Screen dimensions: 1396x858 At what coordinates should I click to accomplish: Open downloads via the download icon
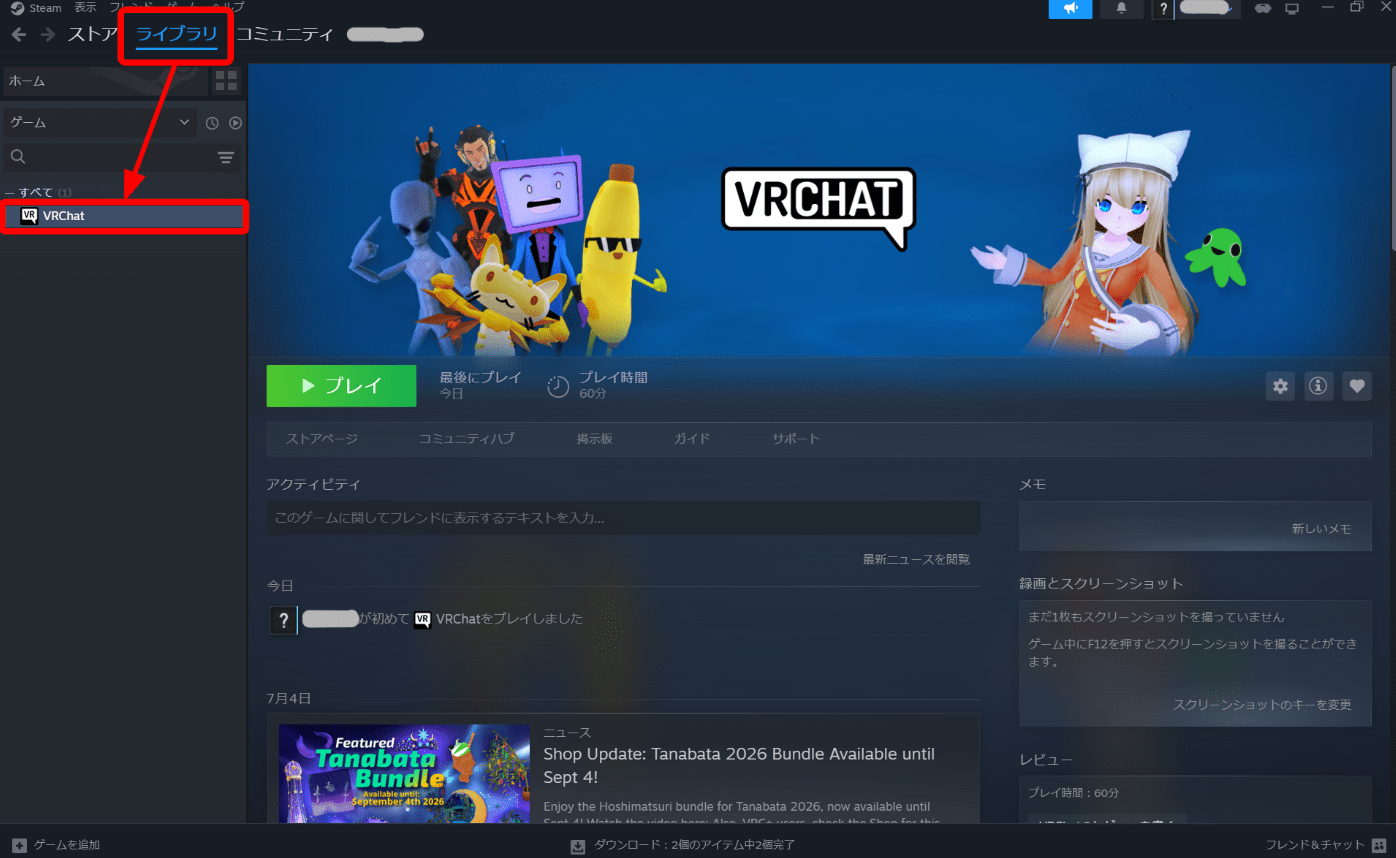tap(577, 846)
